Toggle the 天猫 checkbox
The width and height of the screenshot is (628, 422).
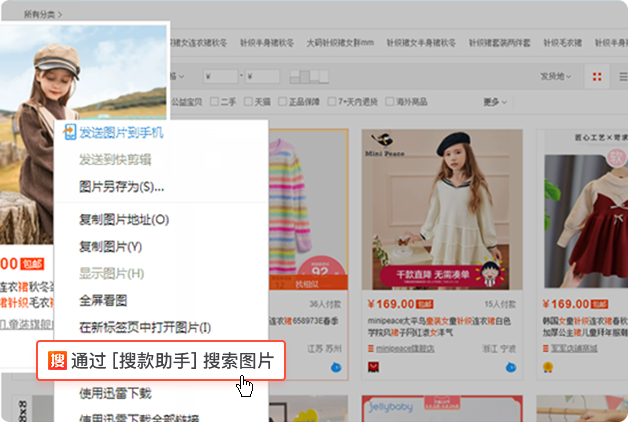(x=248, y=102)
